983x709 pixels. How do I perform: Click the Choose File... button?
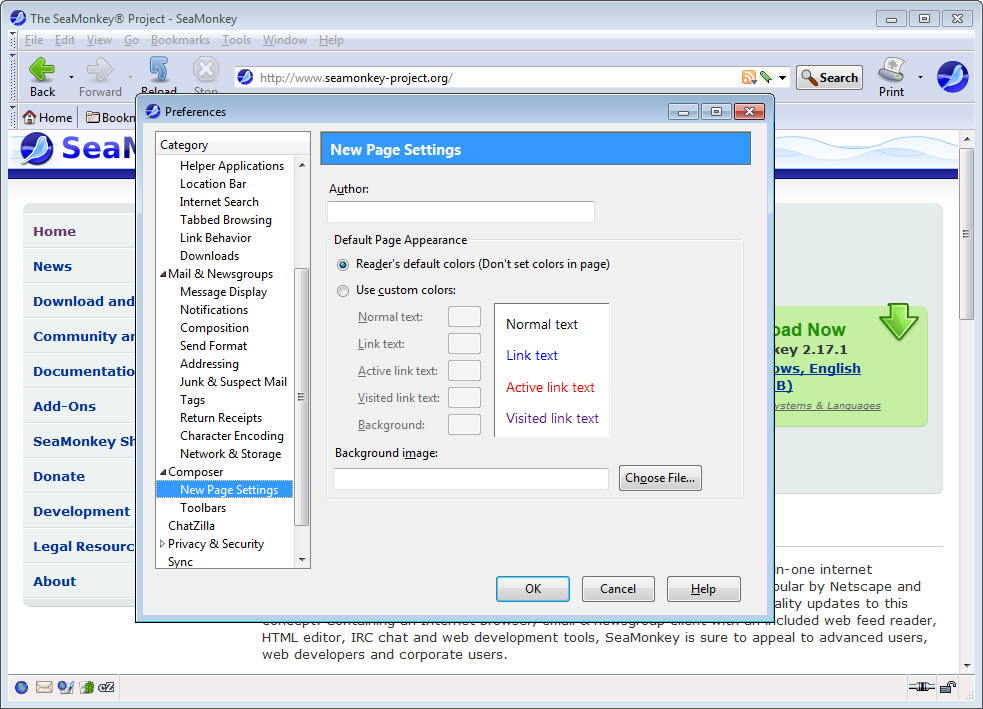click(660, 478)
